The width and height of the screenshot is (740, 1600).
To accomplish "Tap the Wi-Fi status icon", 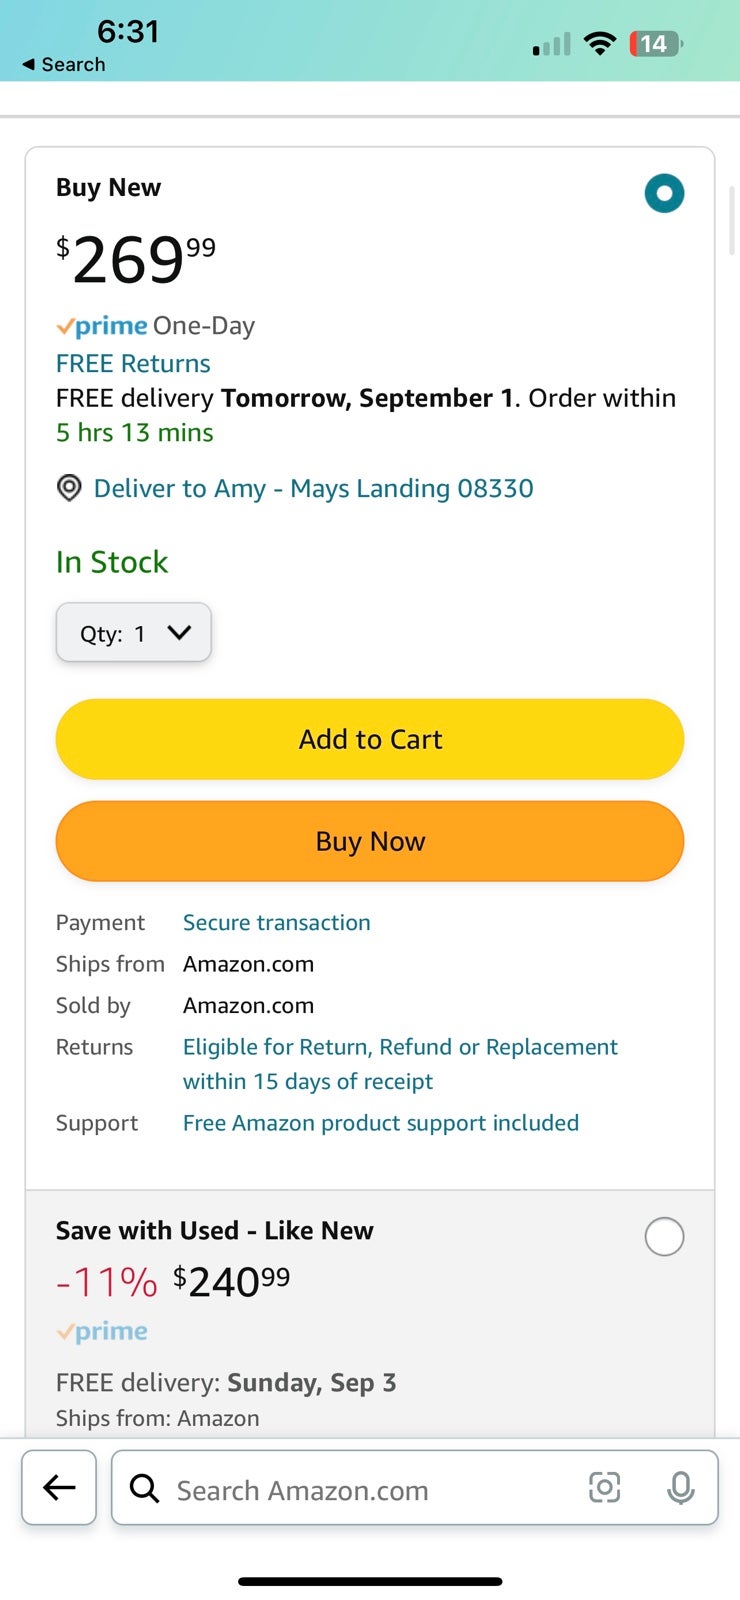I will click(x=600, y=43).
